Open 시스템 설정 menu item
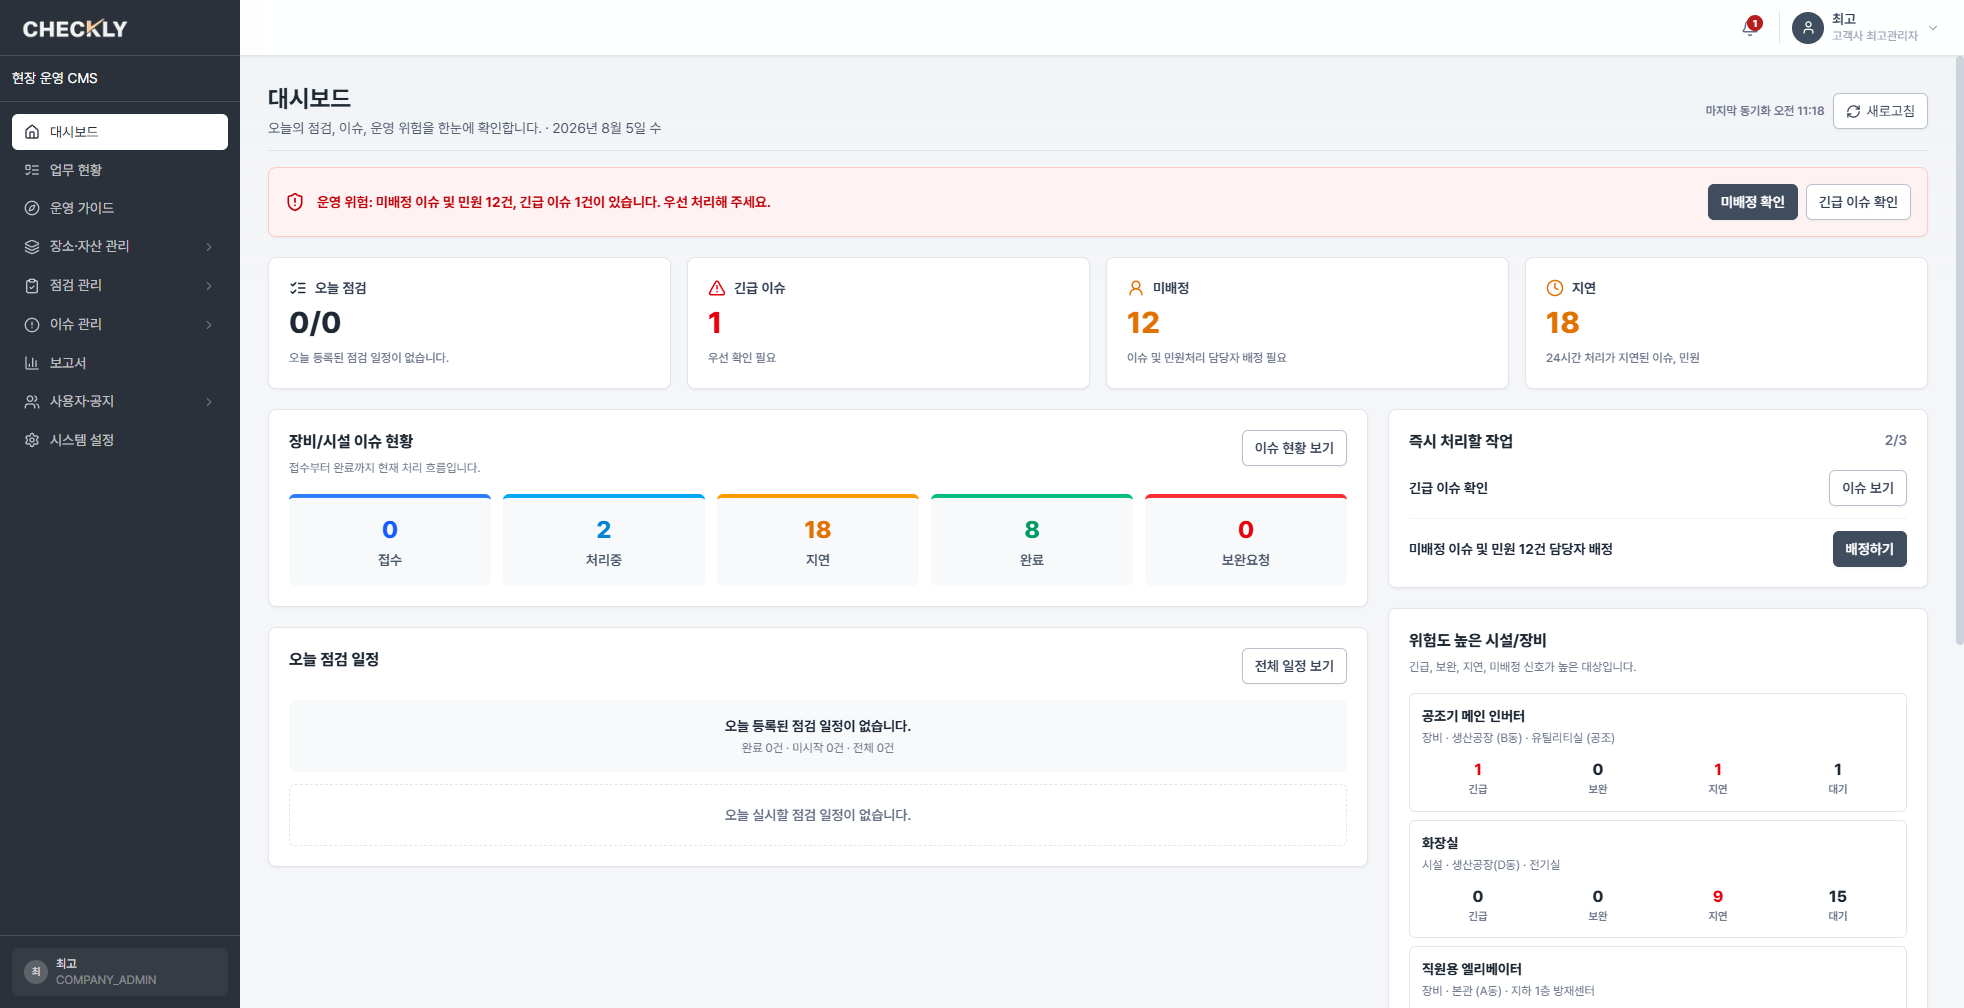The width and height of the screenshot is (1964, 1008). point(120,440)
